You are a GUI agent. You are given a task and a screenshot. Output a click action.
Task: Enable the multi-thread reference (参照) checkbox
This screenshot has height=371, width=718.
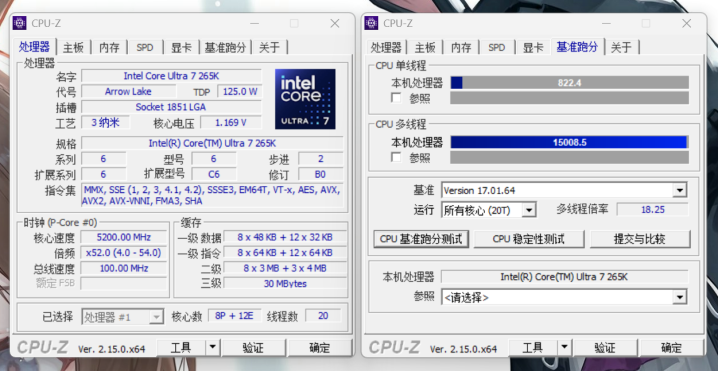(x=396, y=157)
